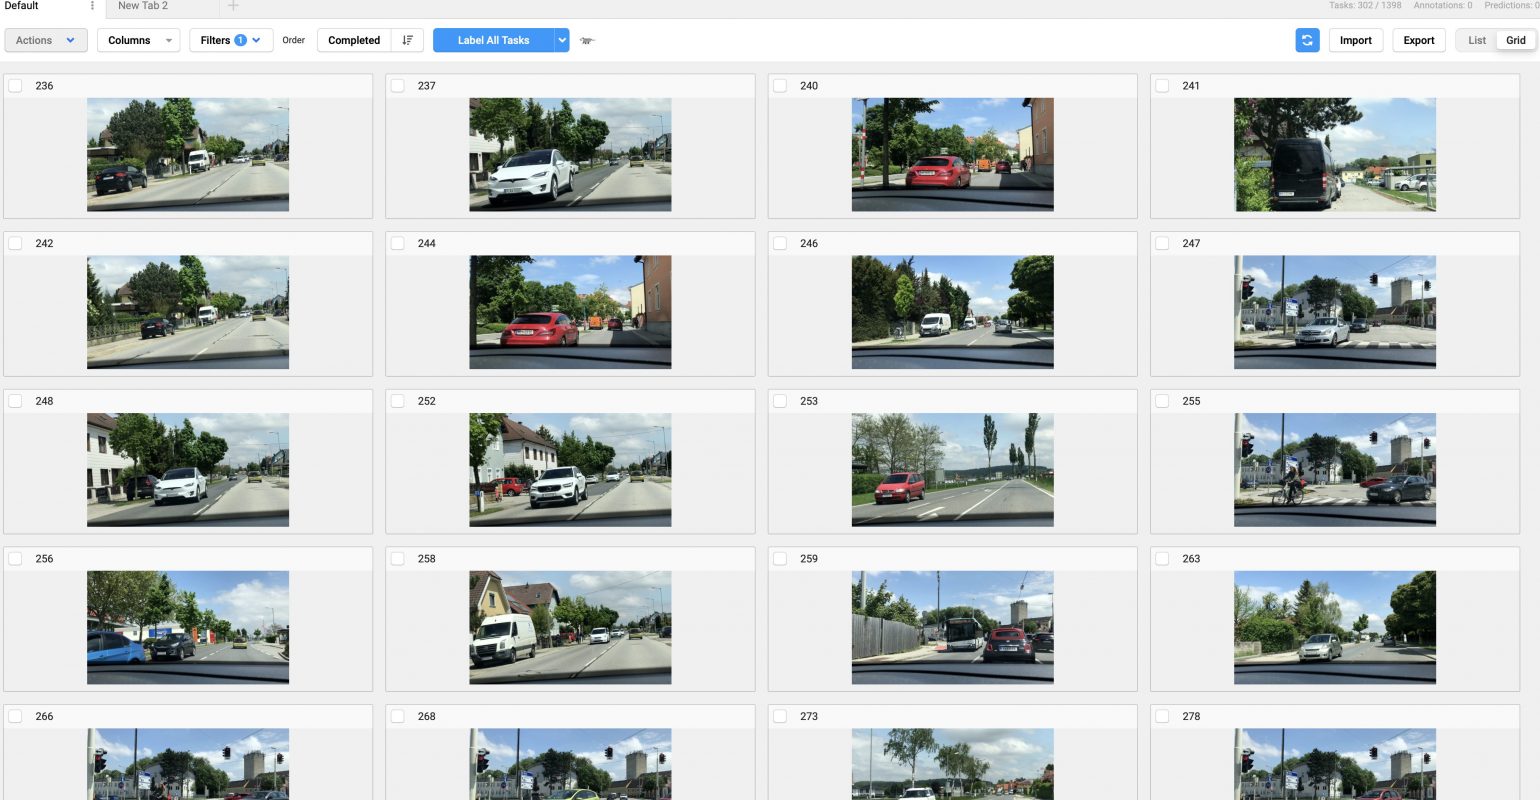
Task: Open task 252 white SUV thumbnail
Action: coord(570,470)
